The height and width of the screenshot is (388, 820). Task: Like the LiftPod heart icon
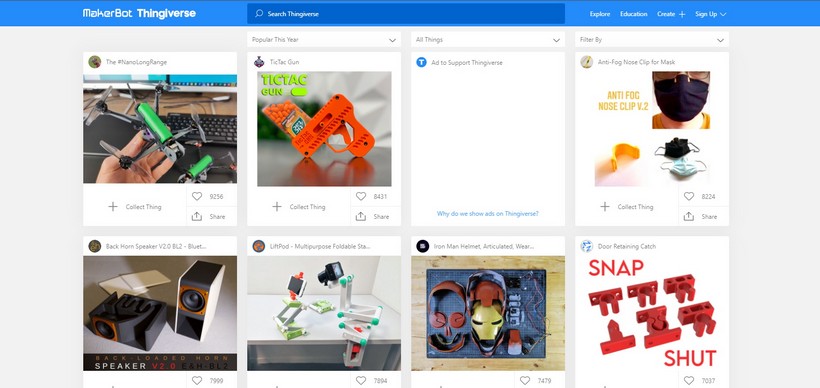point(361,381)
